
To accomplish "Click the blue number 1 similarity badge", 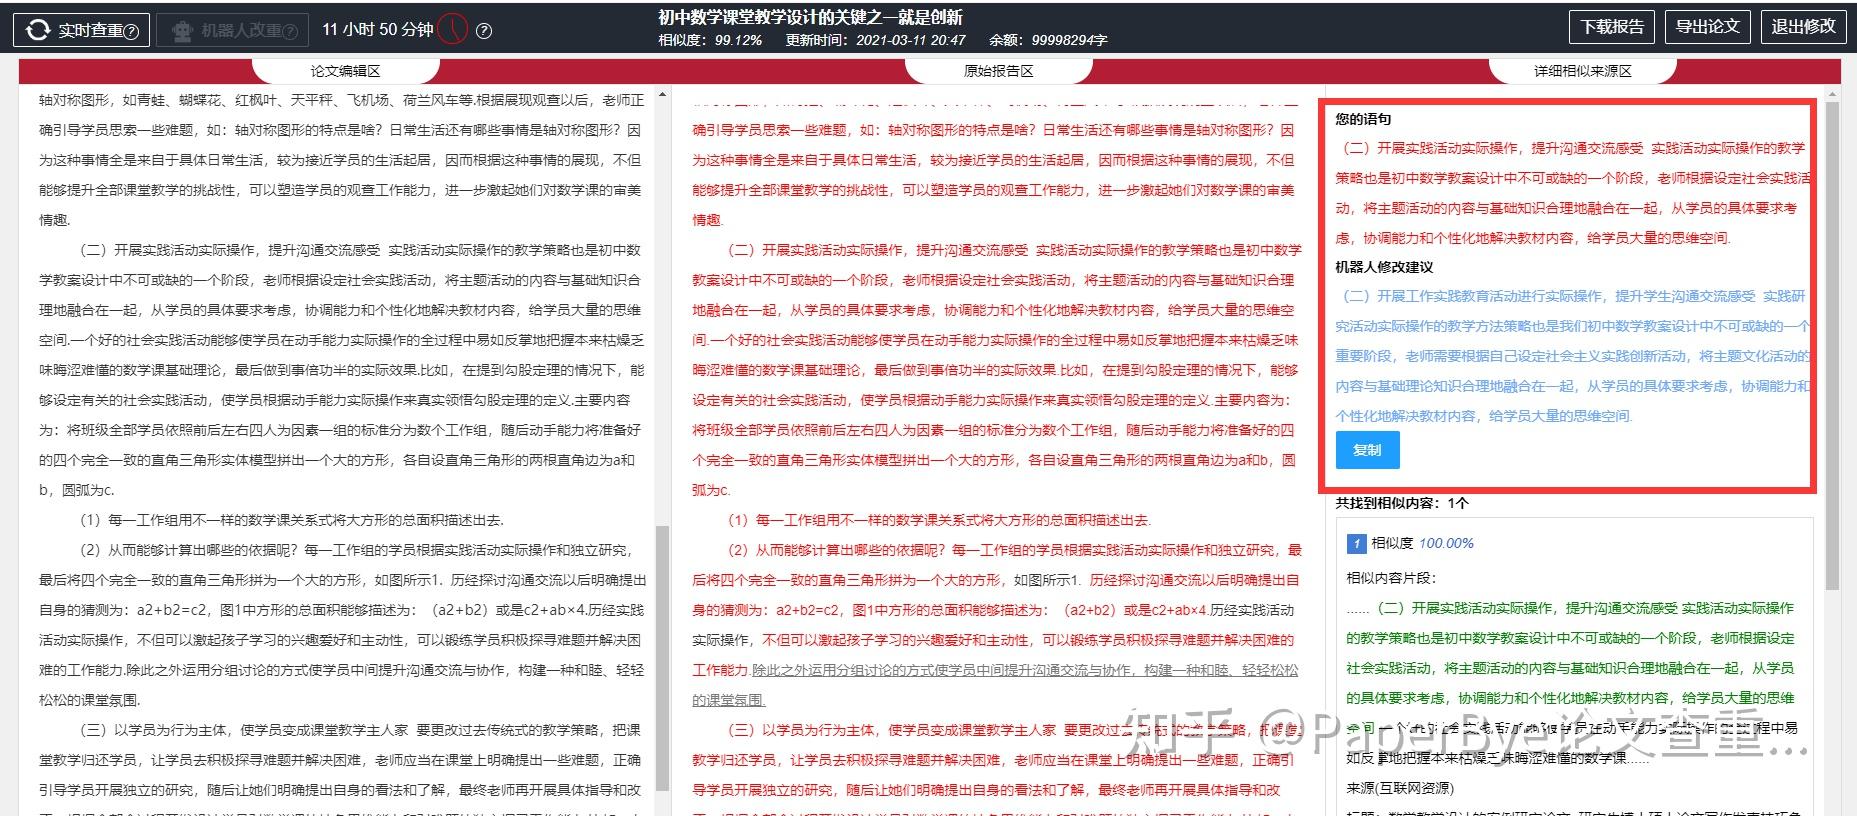I will pyautogui.click(x=1356, y=543).
